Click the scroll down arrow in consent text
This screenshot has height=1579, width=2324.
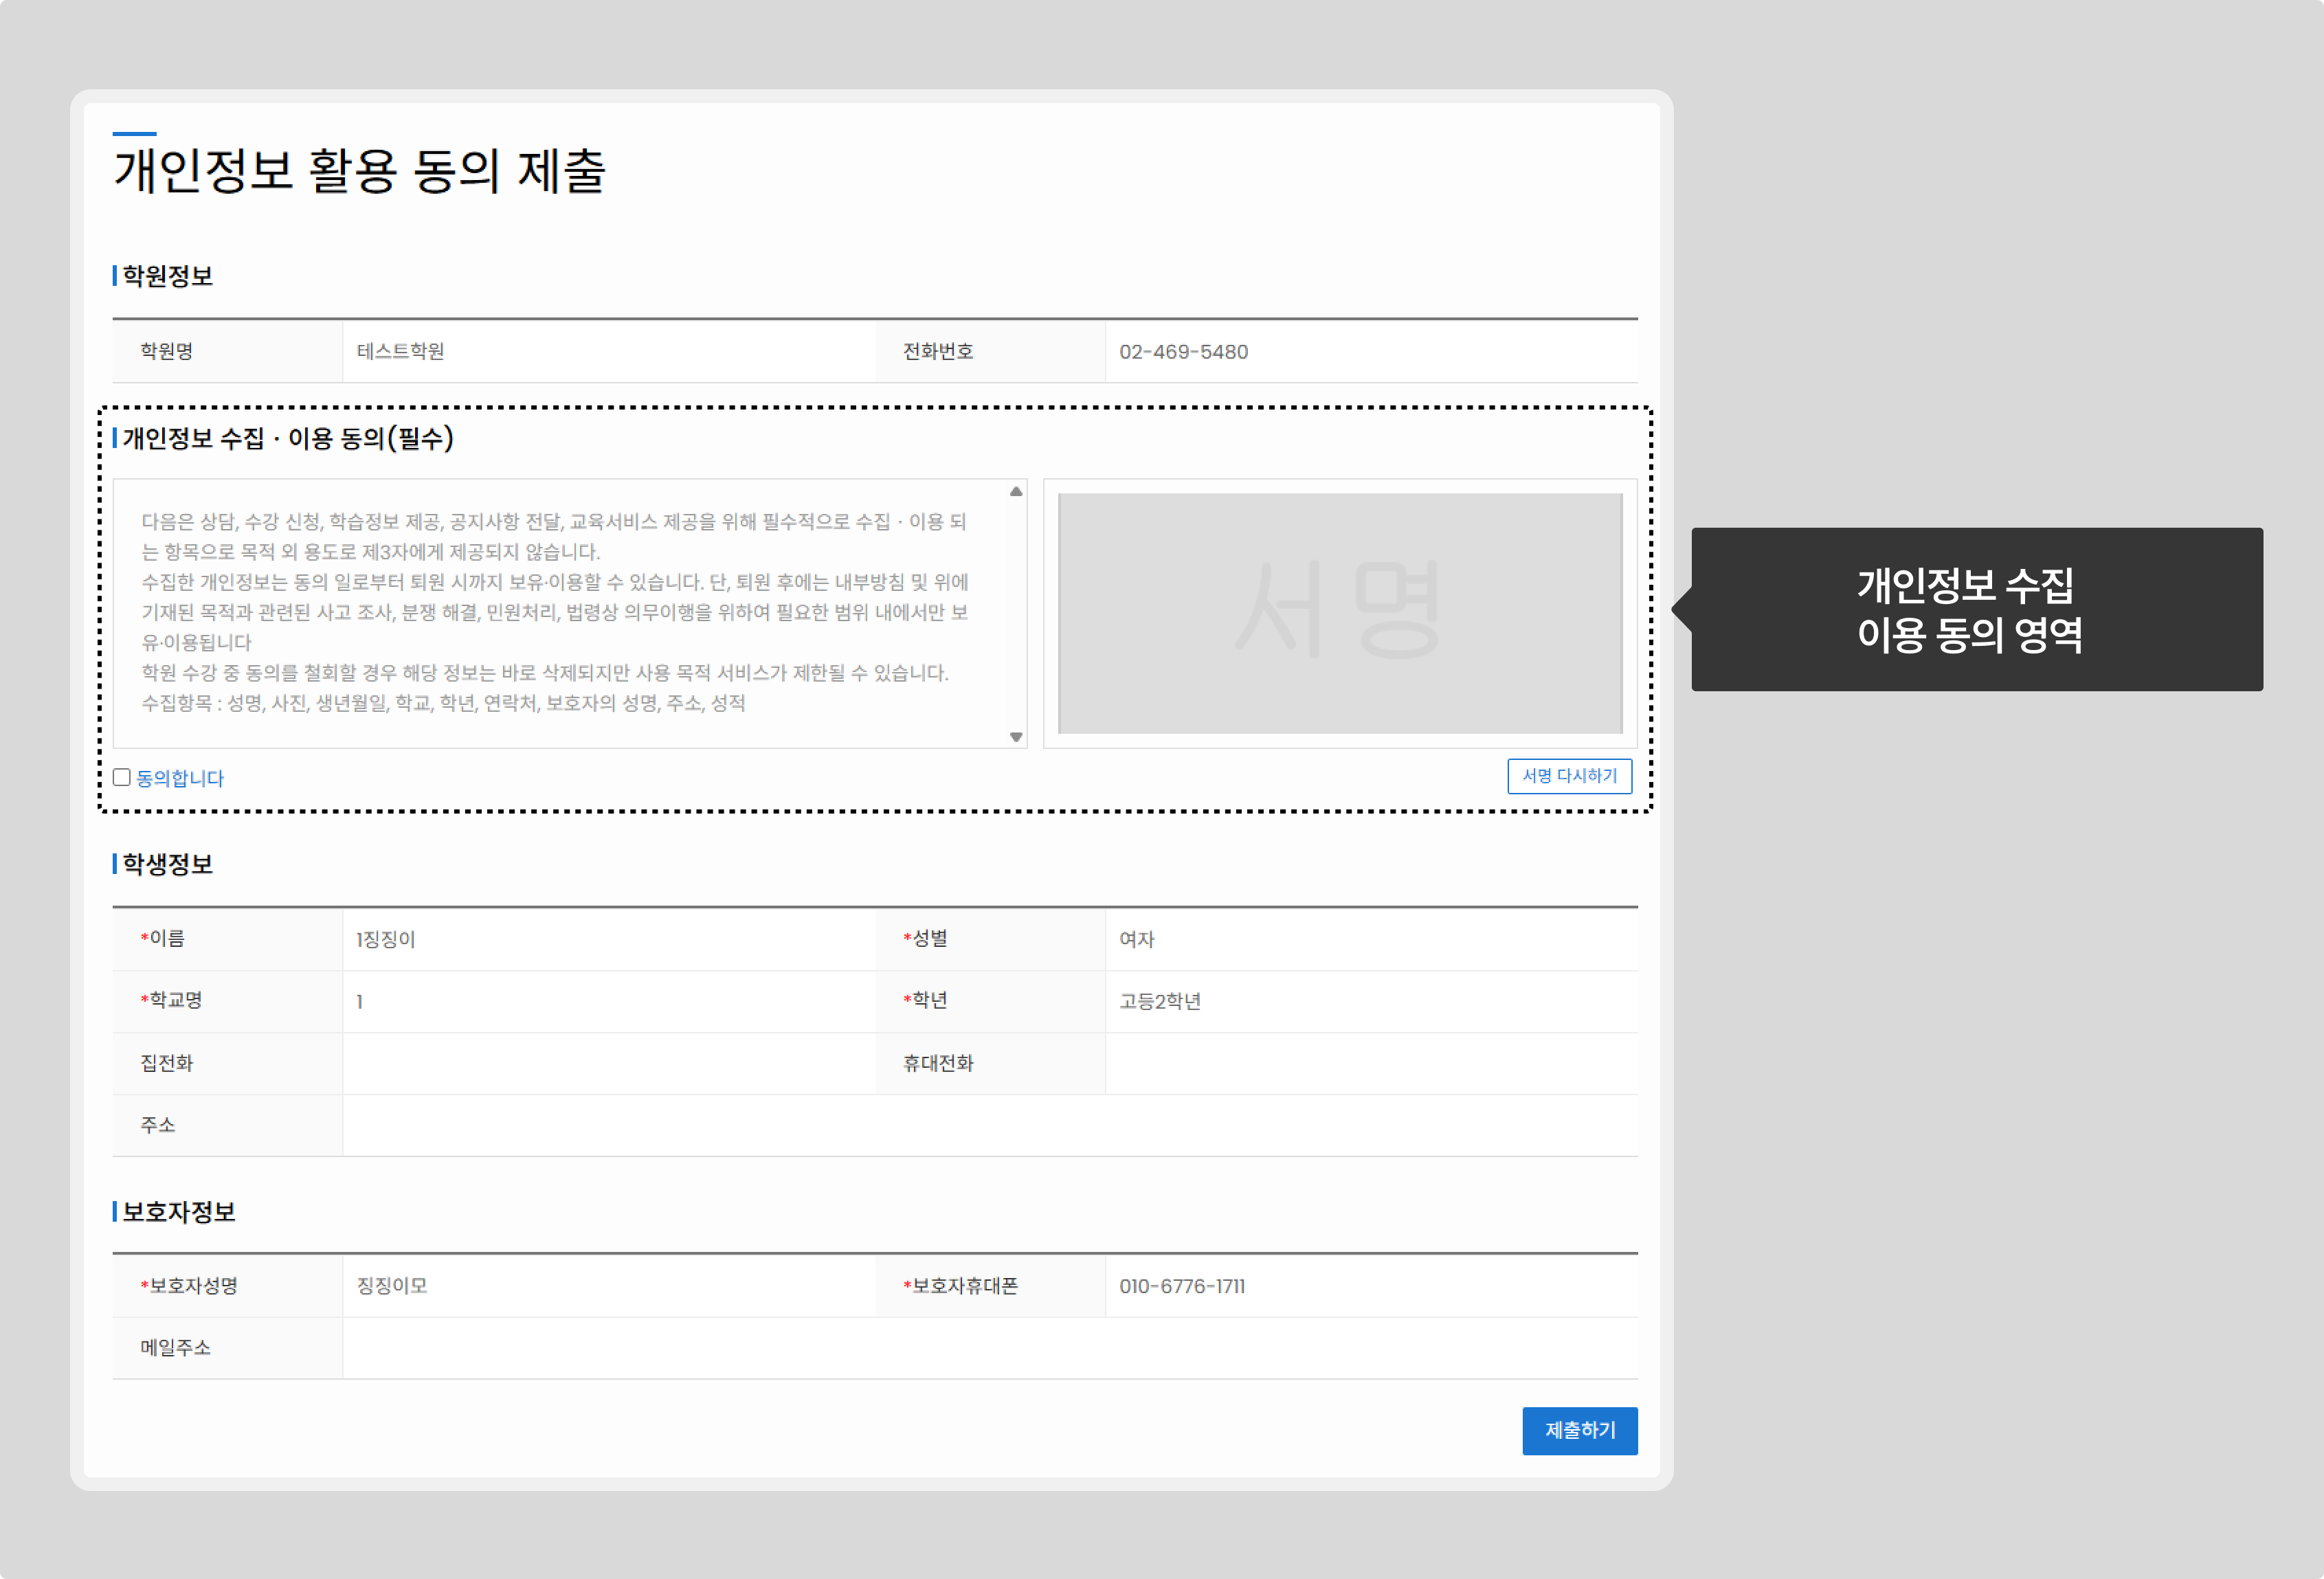[1016, 737]
